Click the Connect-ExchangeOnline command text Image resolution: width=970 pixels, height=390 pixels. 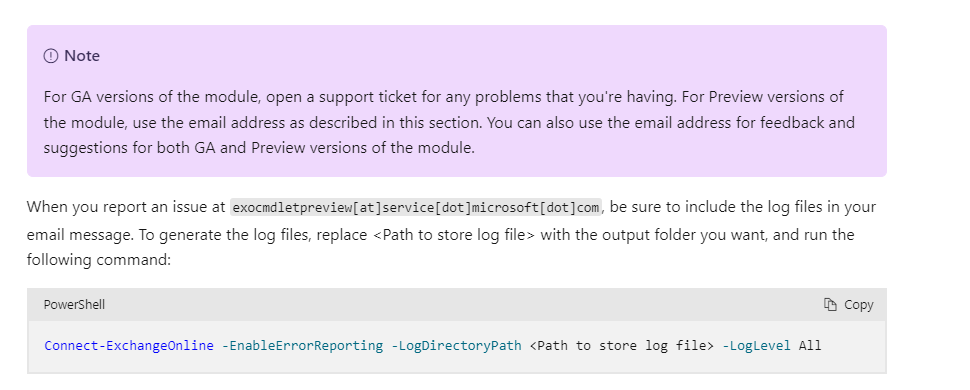coord(129,345)
